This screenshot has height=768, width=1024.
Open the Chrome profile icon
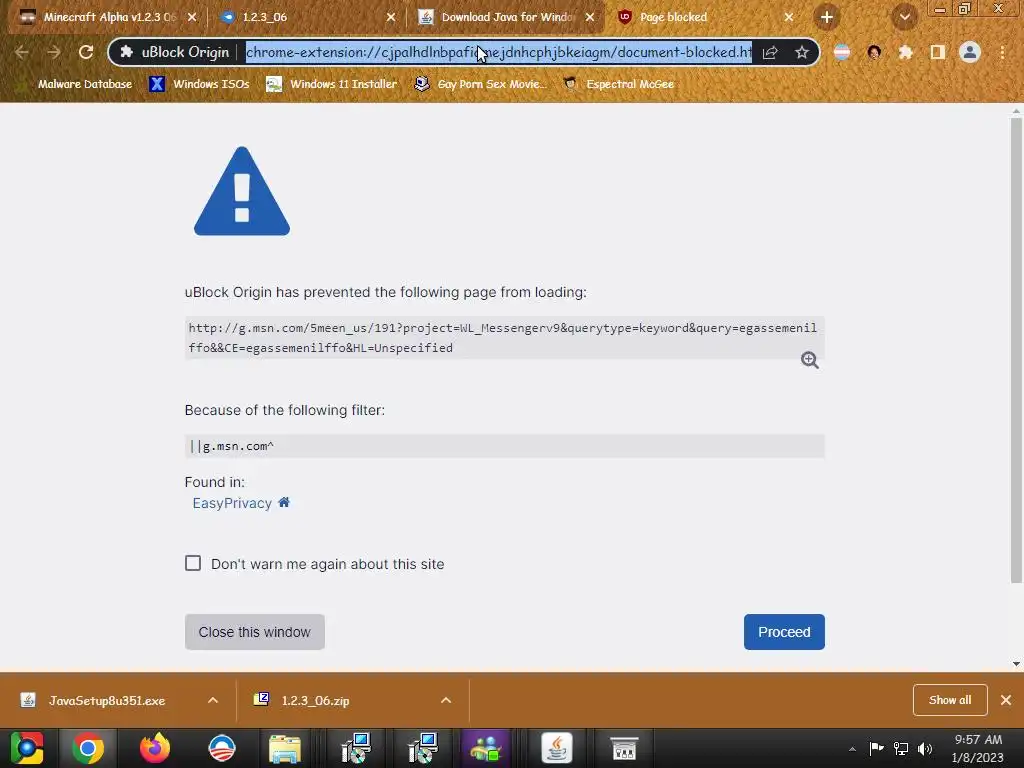970,52
